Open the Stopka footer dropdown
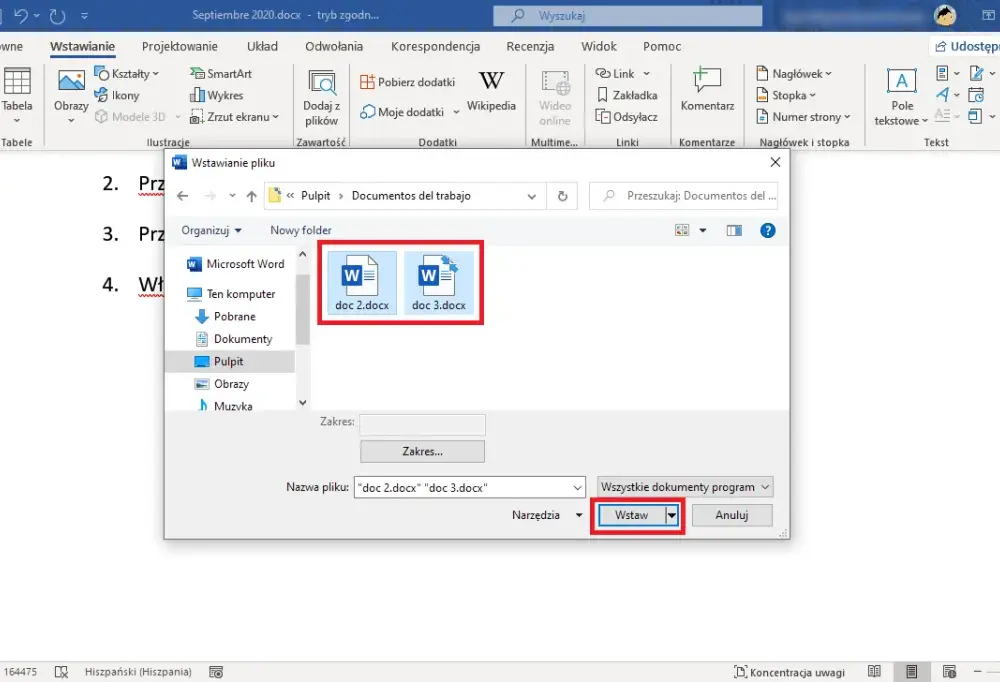This screenshot has width=1000, height=682. click(x=786, y=95)
